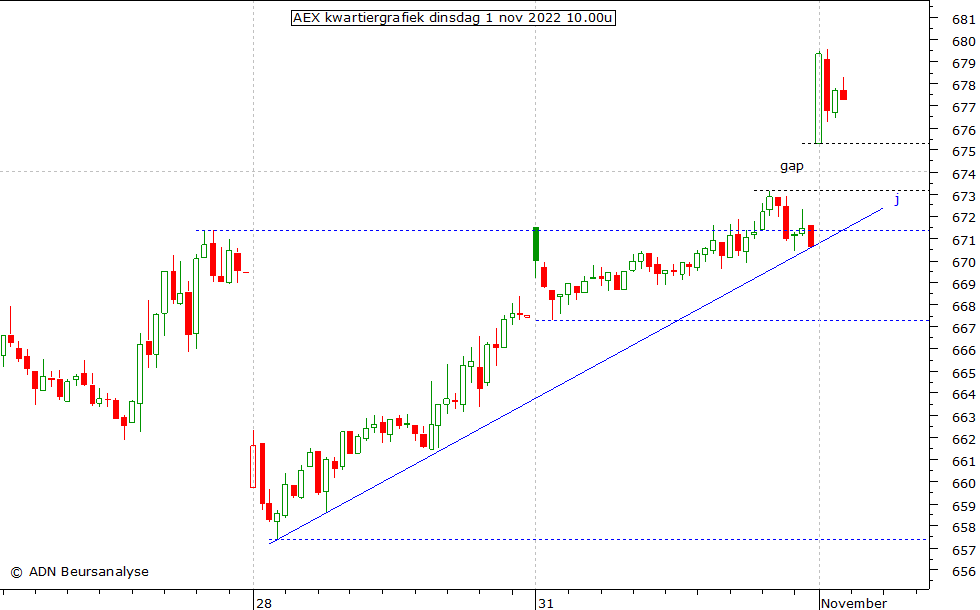This screenshot has height=610, width=980.
Task: Click the 667 price label on the y-axis
Action: coord(963,329)
